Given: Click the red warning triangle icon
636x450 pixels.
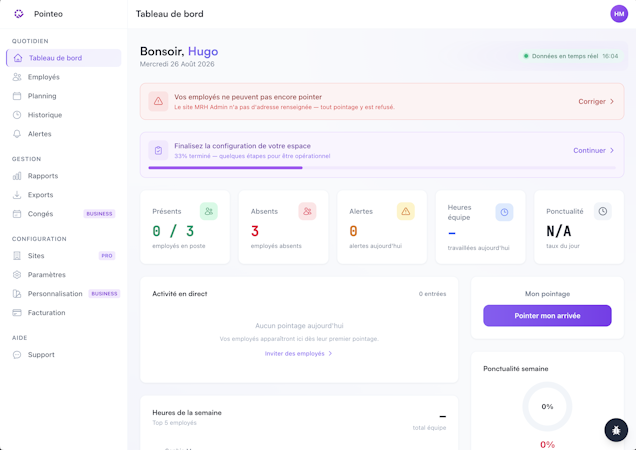Looking at the screenshot, I should (x=158, y=101).
